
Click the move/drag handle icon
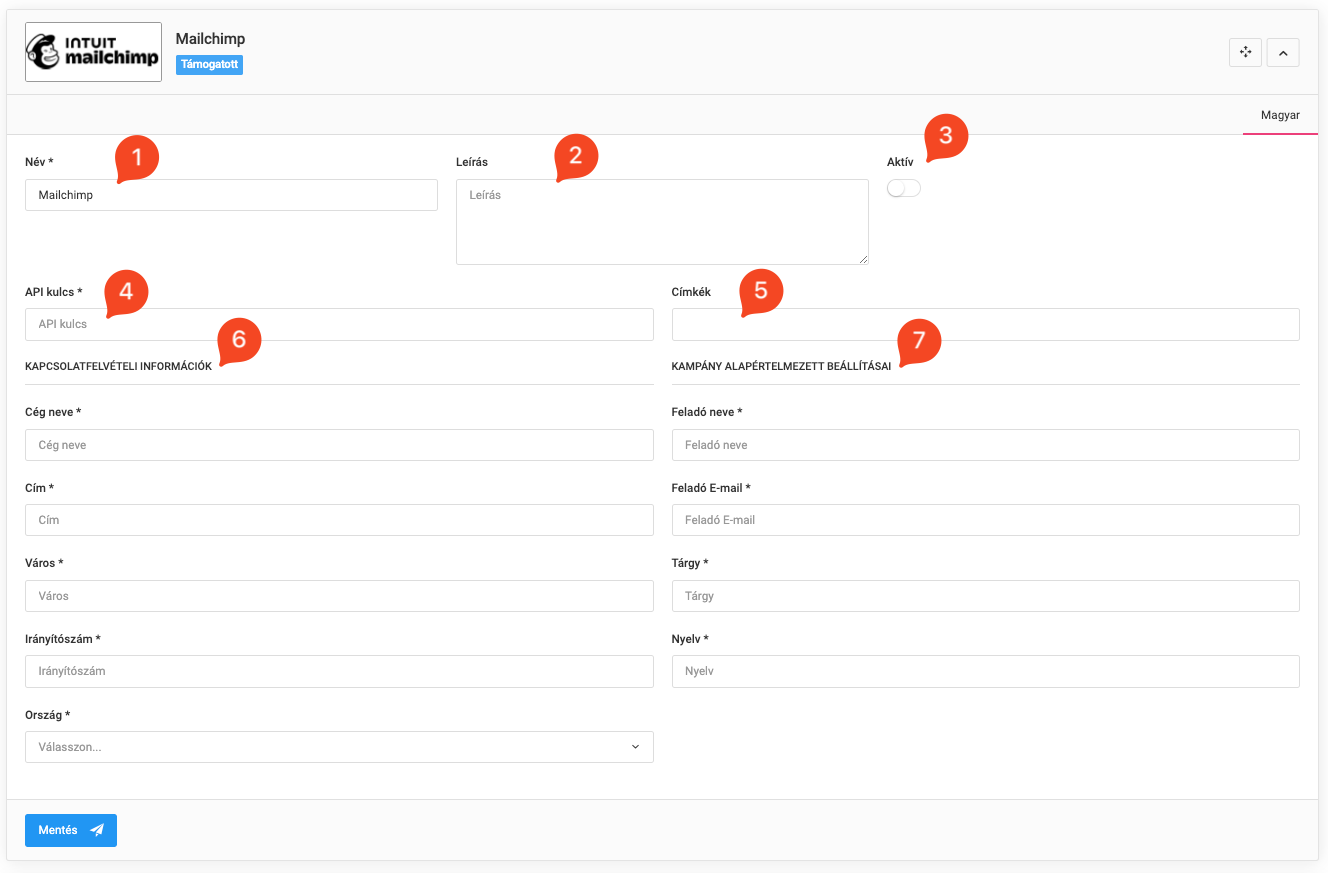(x=1245, y=53)
